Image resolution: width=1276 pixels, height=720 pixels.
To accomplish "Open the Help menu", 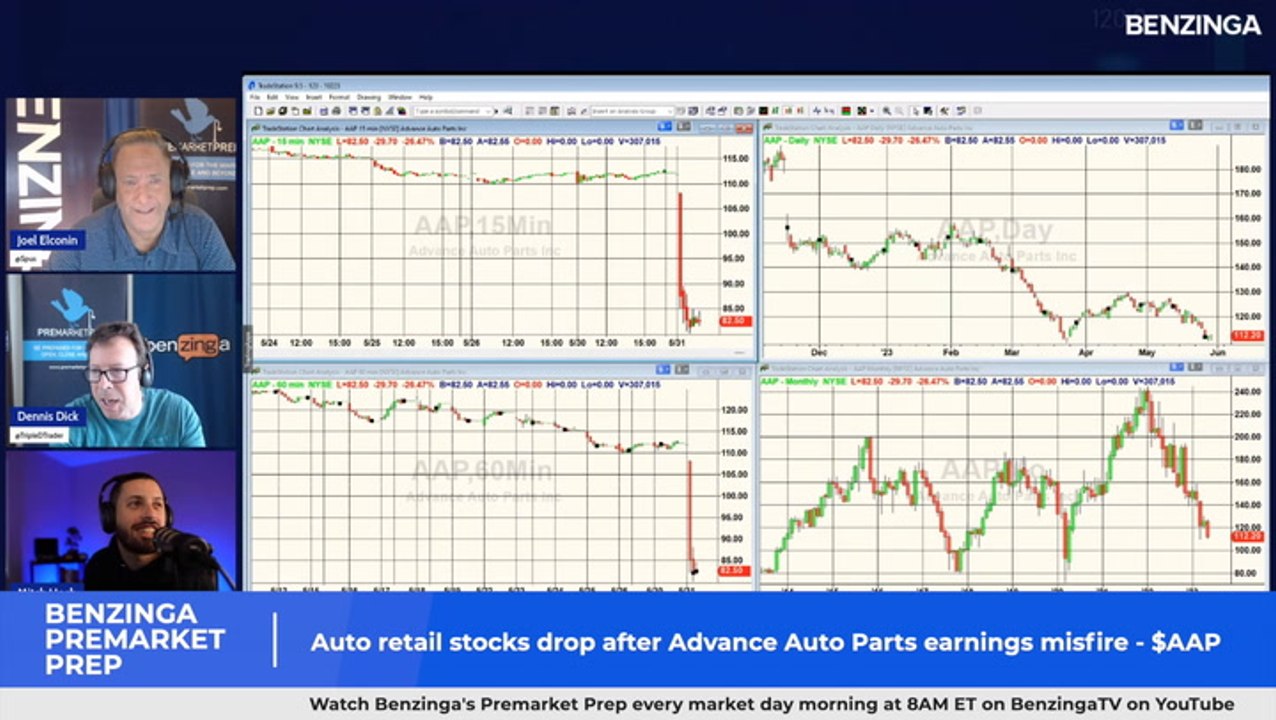I will (426, 97).
